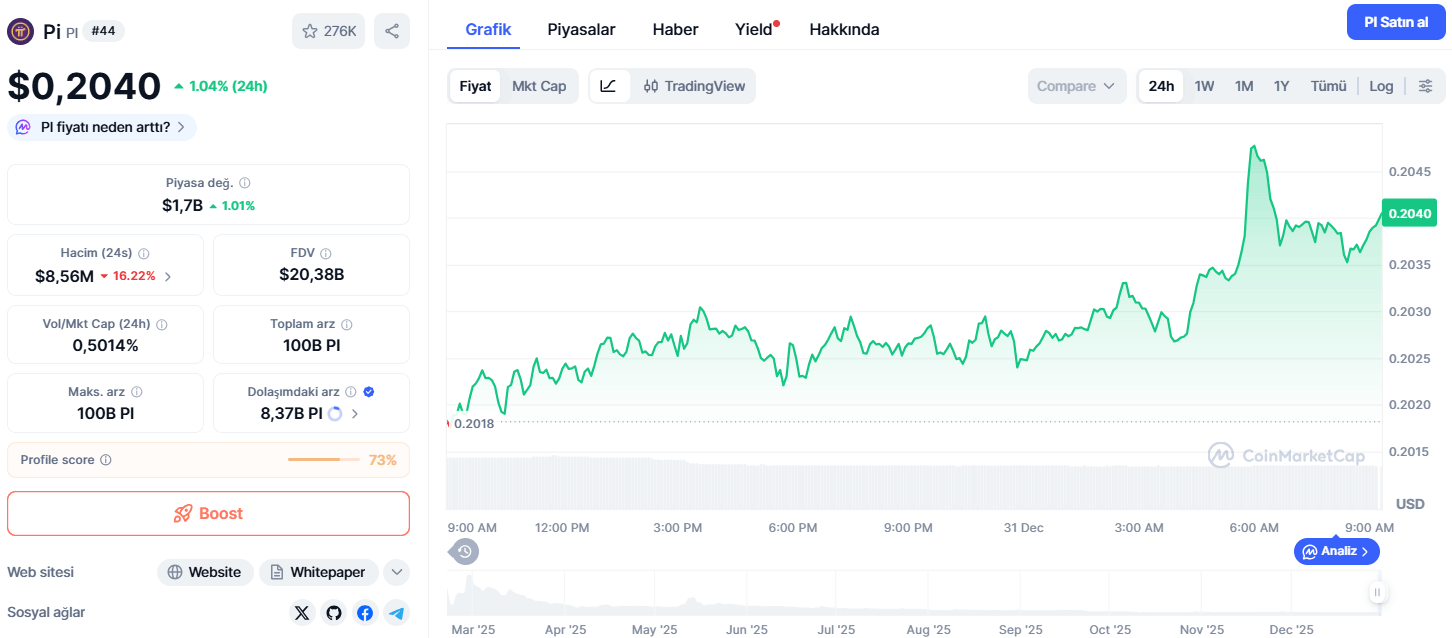This screenshot has height=638, width=1452.
Task: Click the info icon next to Piyasa değ.
Action: [x=245, y=183]
